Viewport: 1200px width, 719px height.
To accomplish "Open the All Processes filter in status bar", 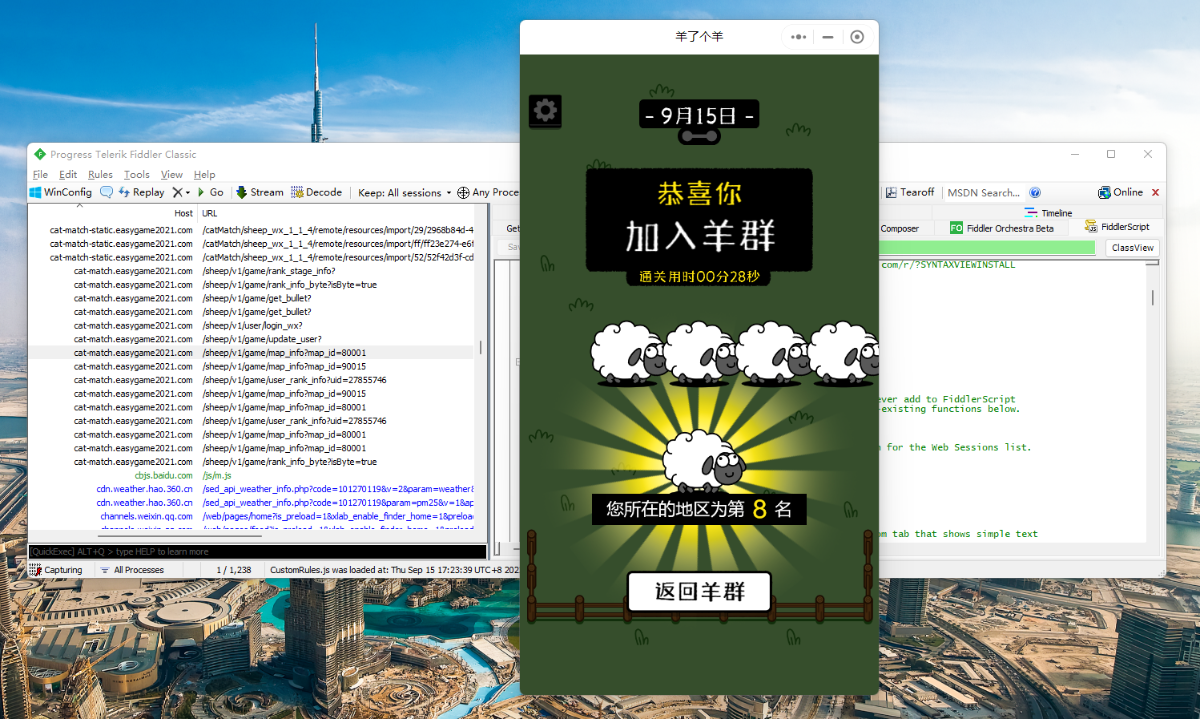I will pos(132,570).
